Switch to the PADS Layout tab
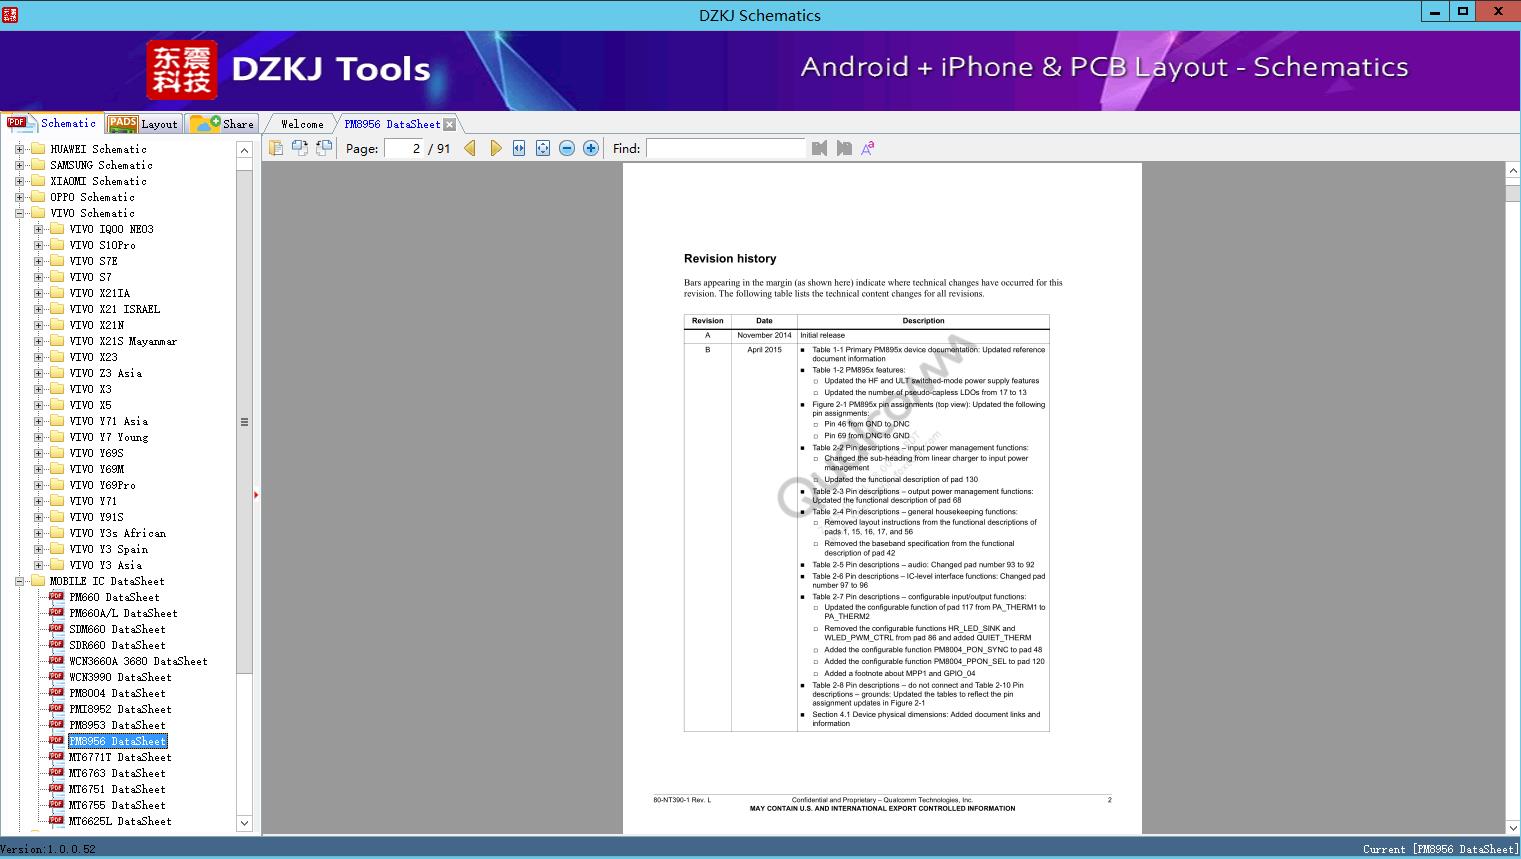This screenshot has height=859, width=1521. pyautogui.click(x=143, y=124)
